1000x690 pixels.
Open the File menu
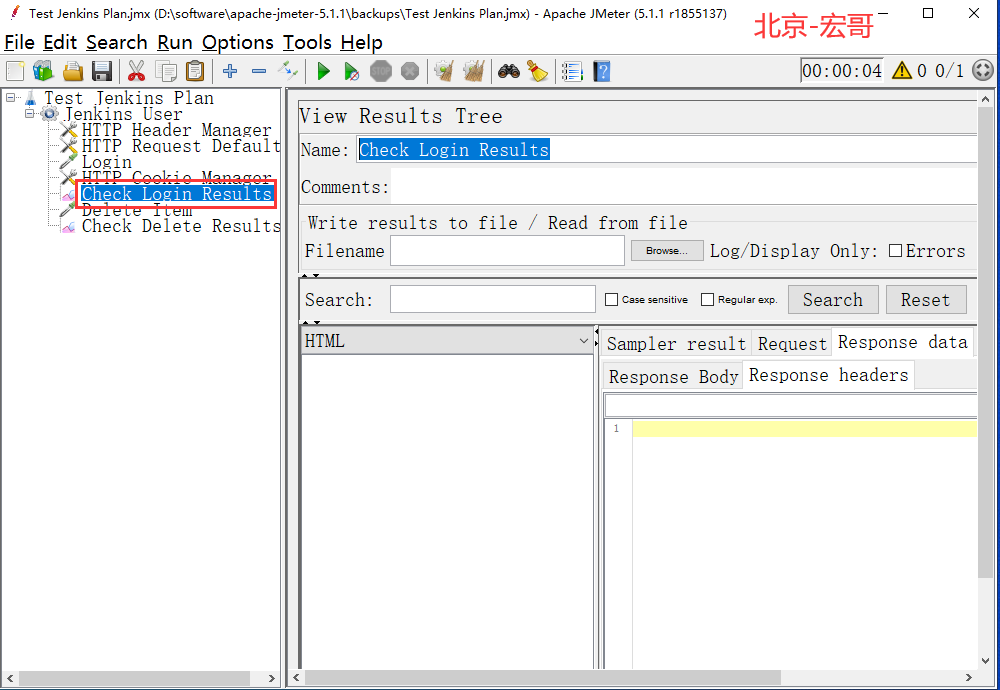coord(19,43)
